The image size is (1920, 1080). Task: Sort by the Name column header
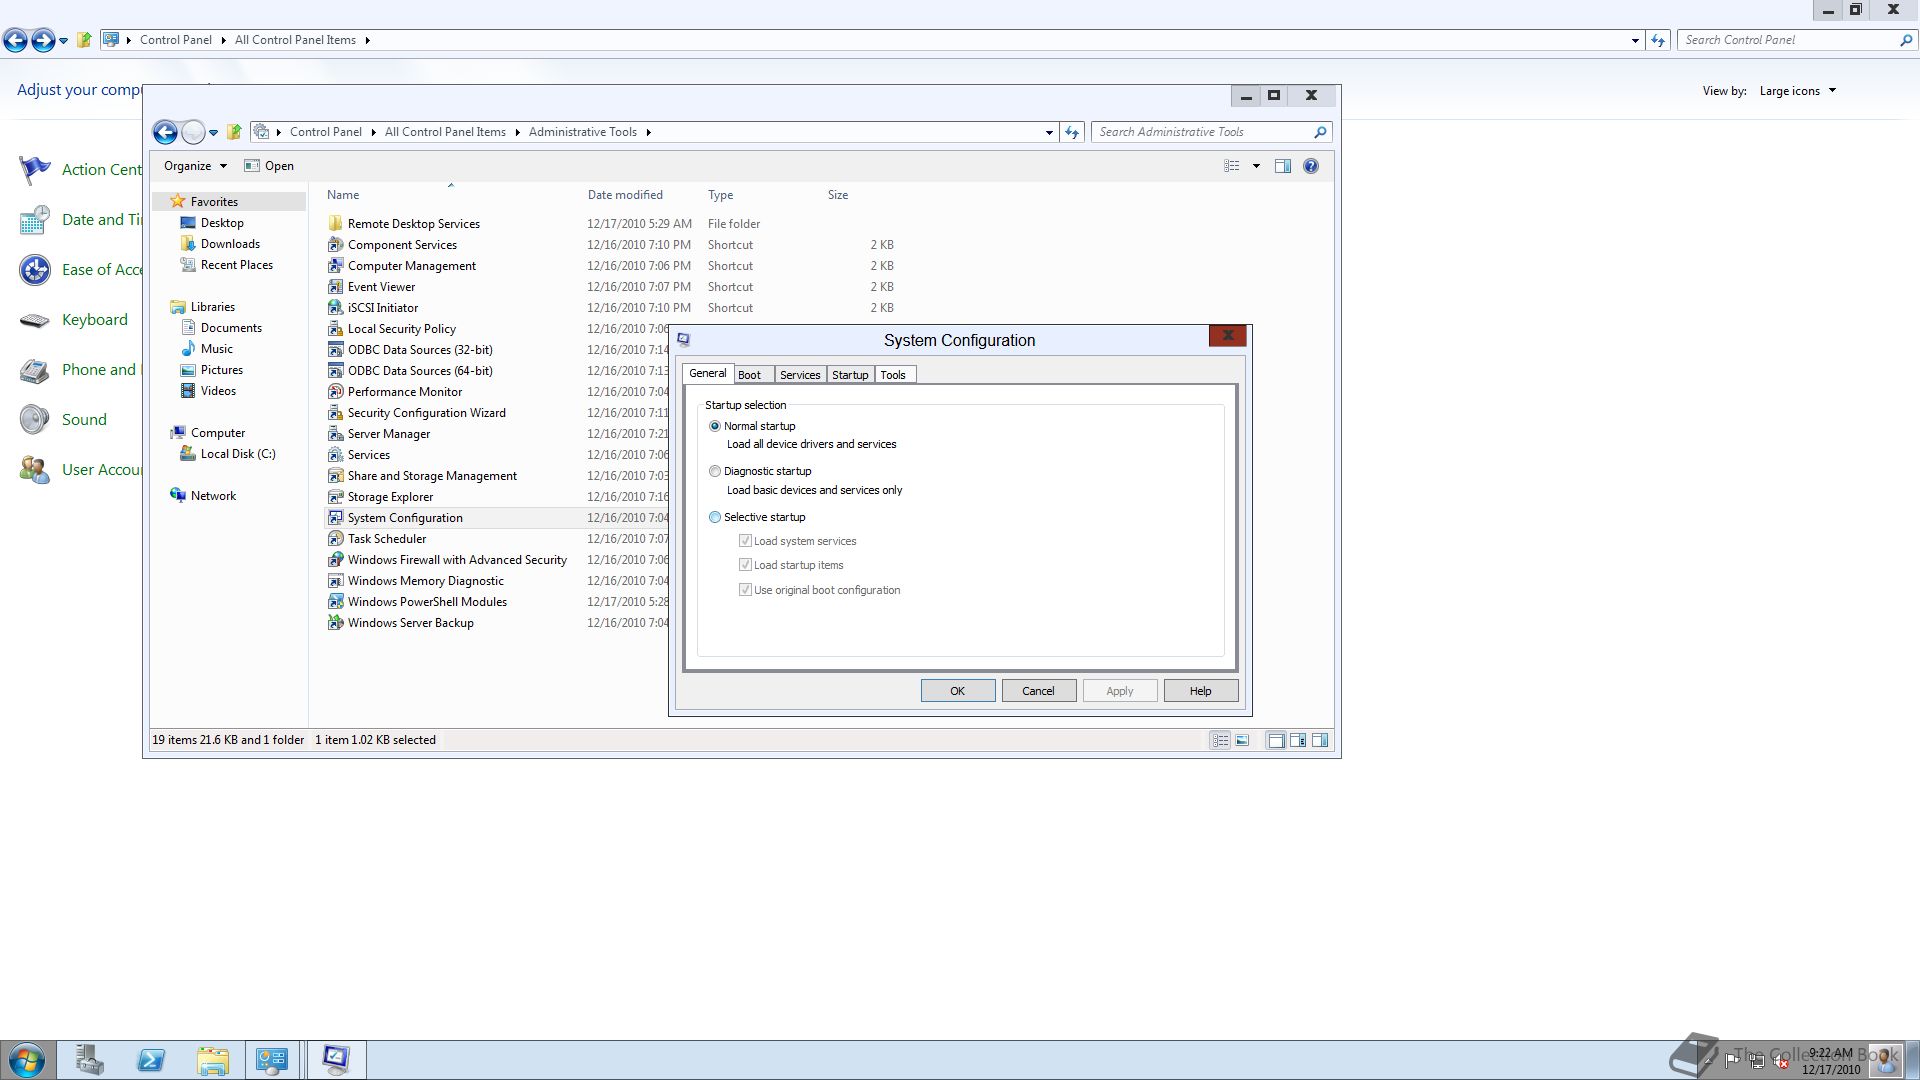coord(343,195)
